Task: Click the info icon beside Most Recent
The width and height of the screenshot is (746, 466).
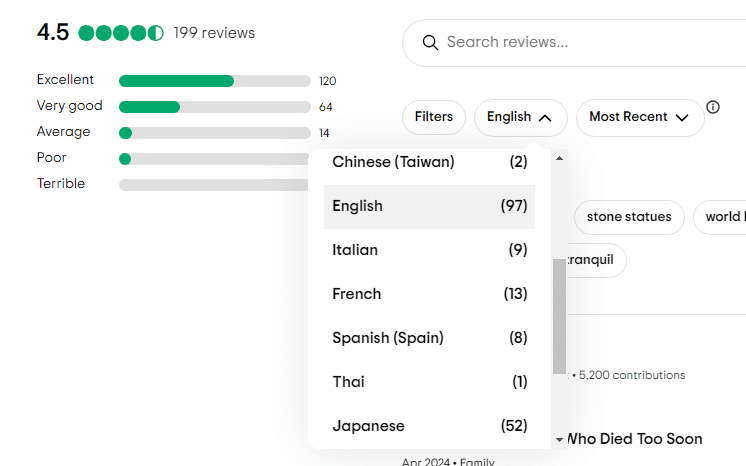Action: (x=713, y=107)
